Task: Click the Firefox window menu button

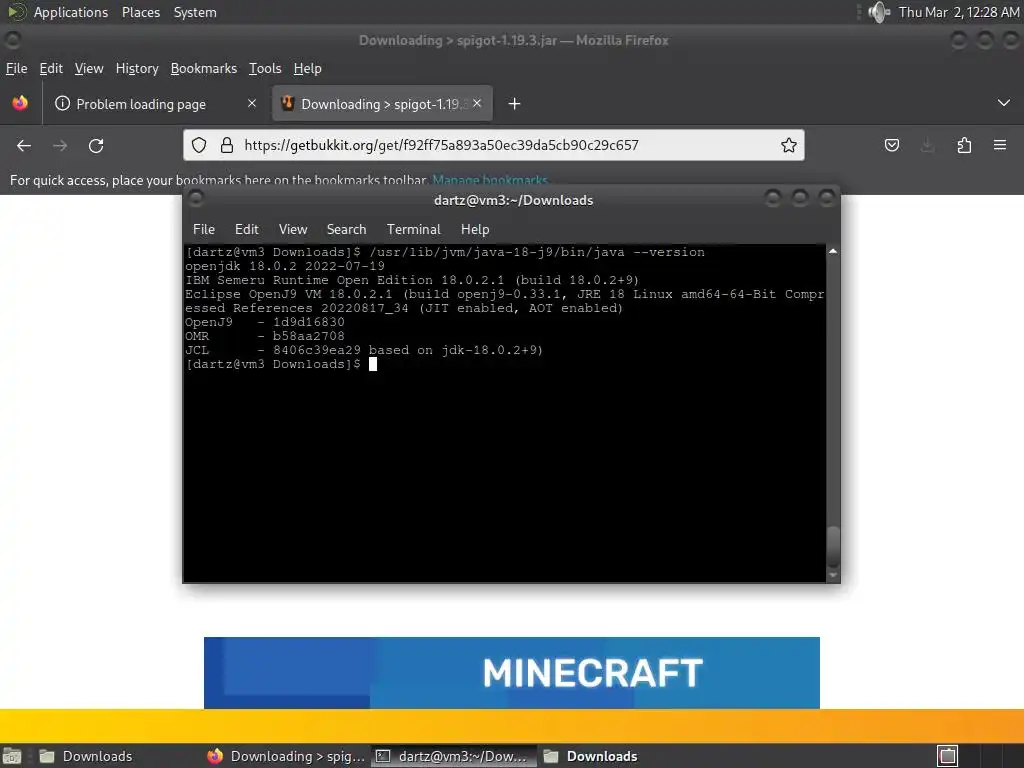Action: pos(12,40)
